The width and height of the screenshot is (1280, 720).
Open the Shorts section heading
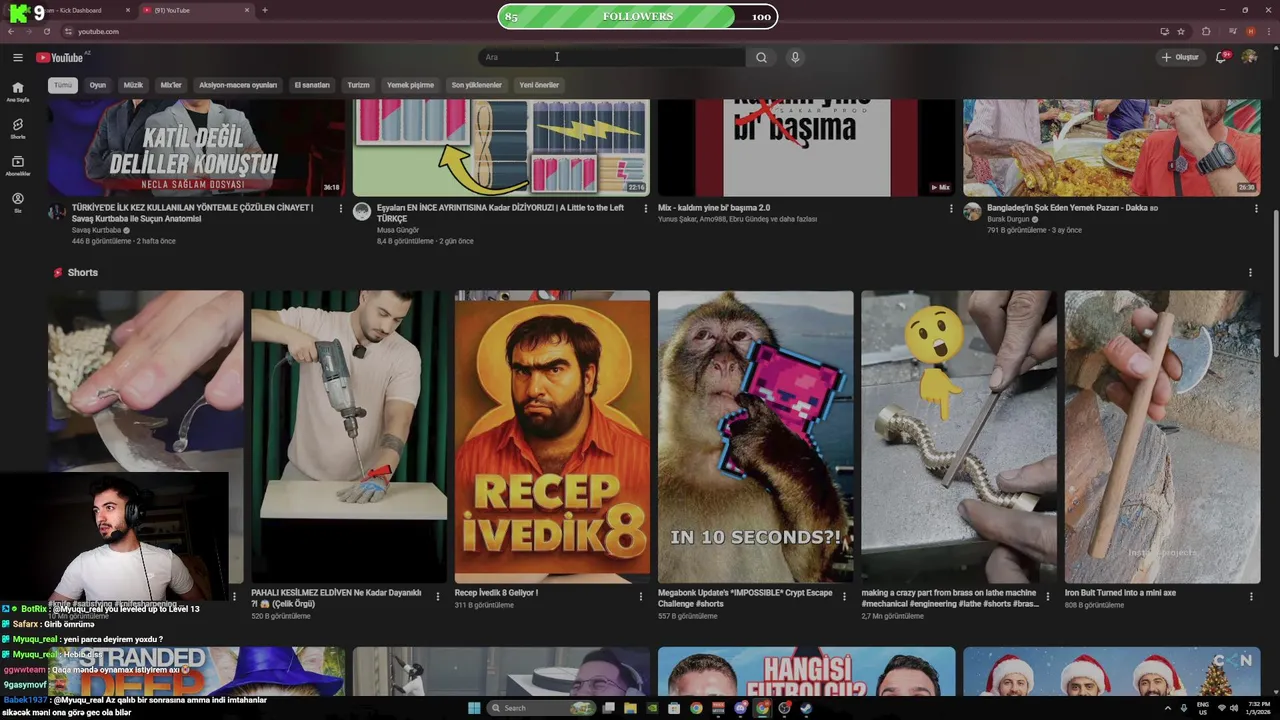tap(82, 272)
